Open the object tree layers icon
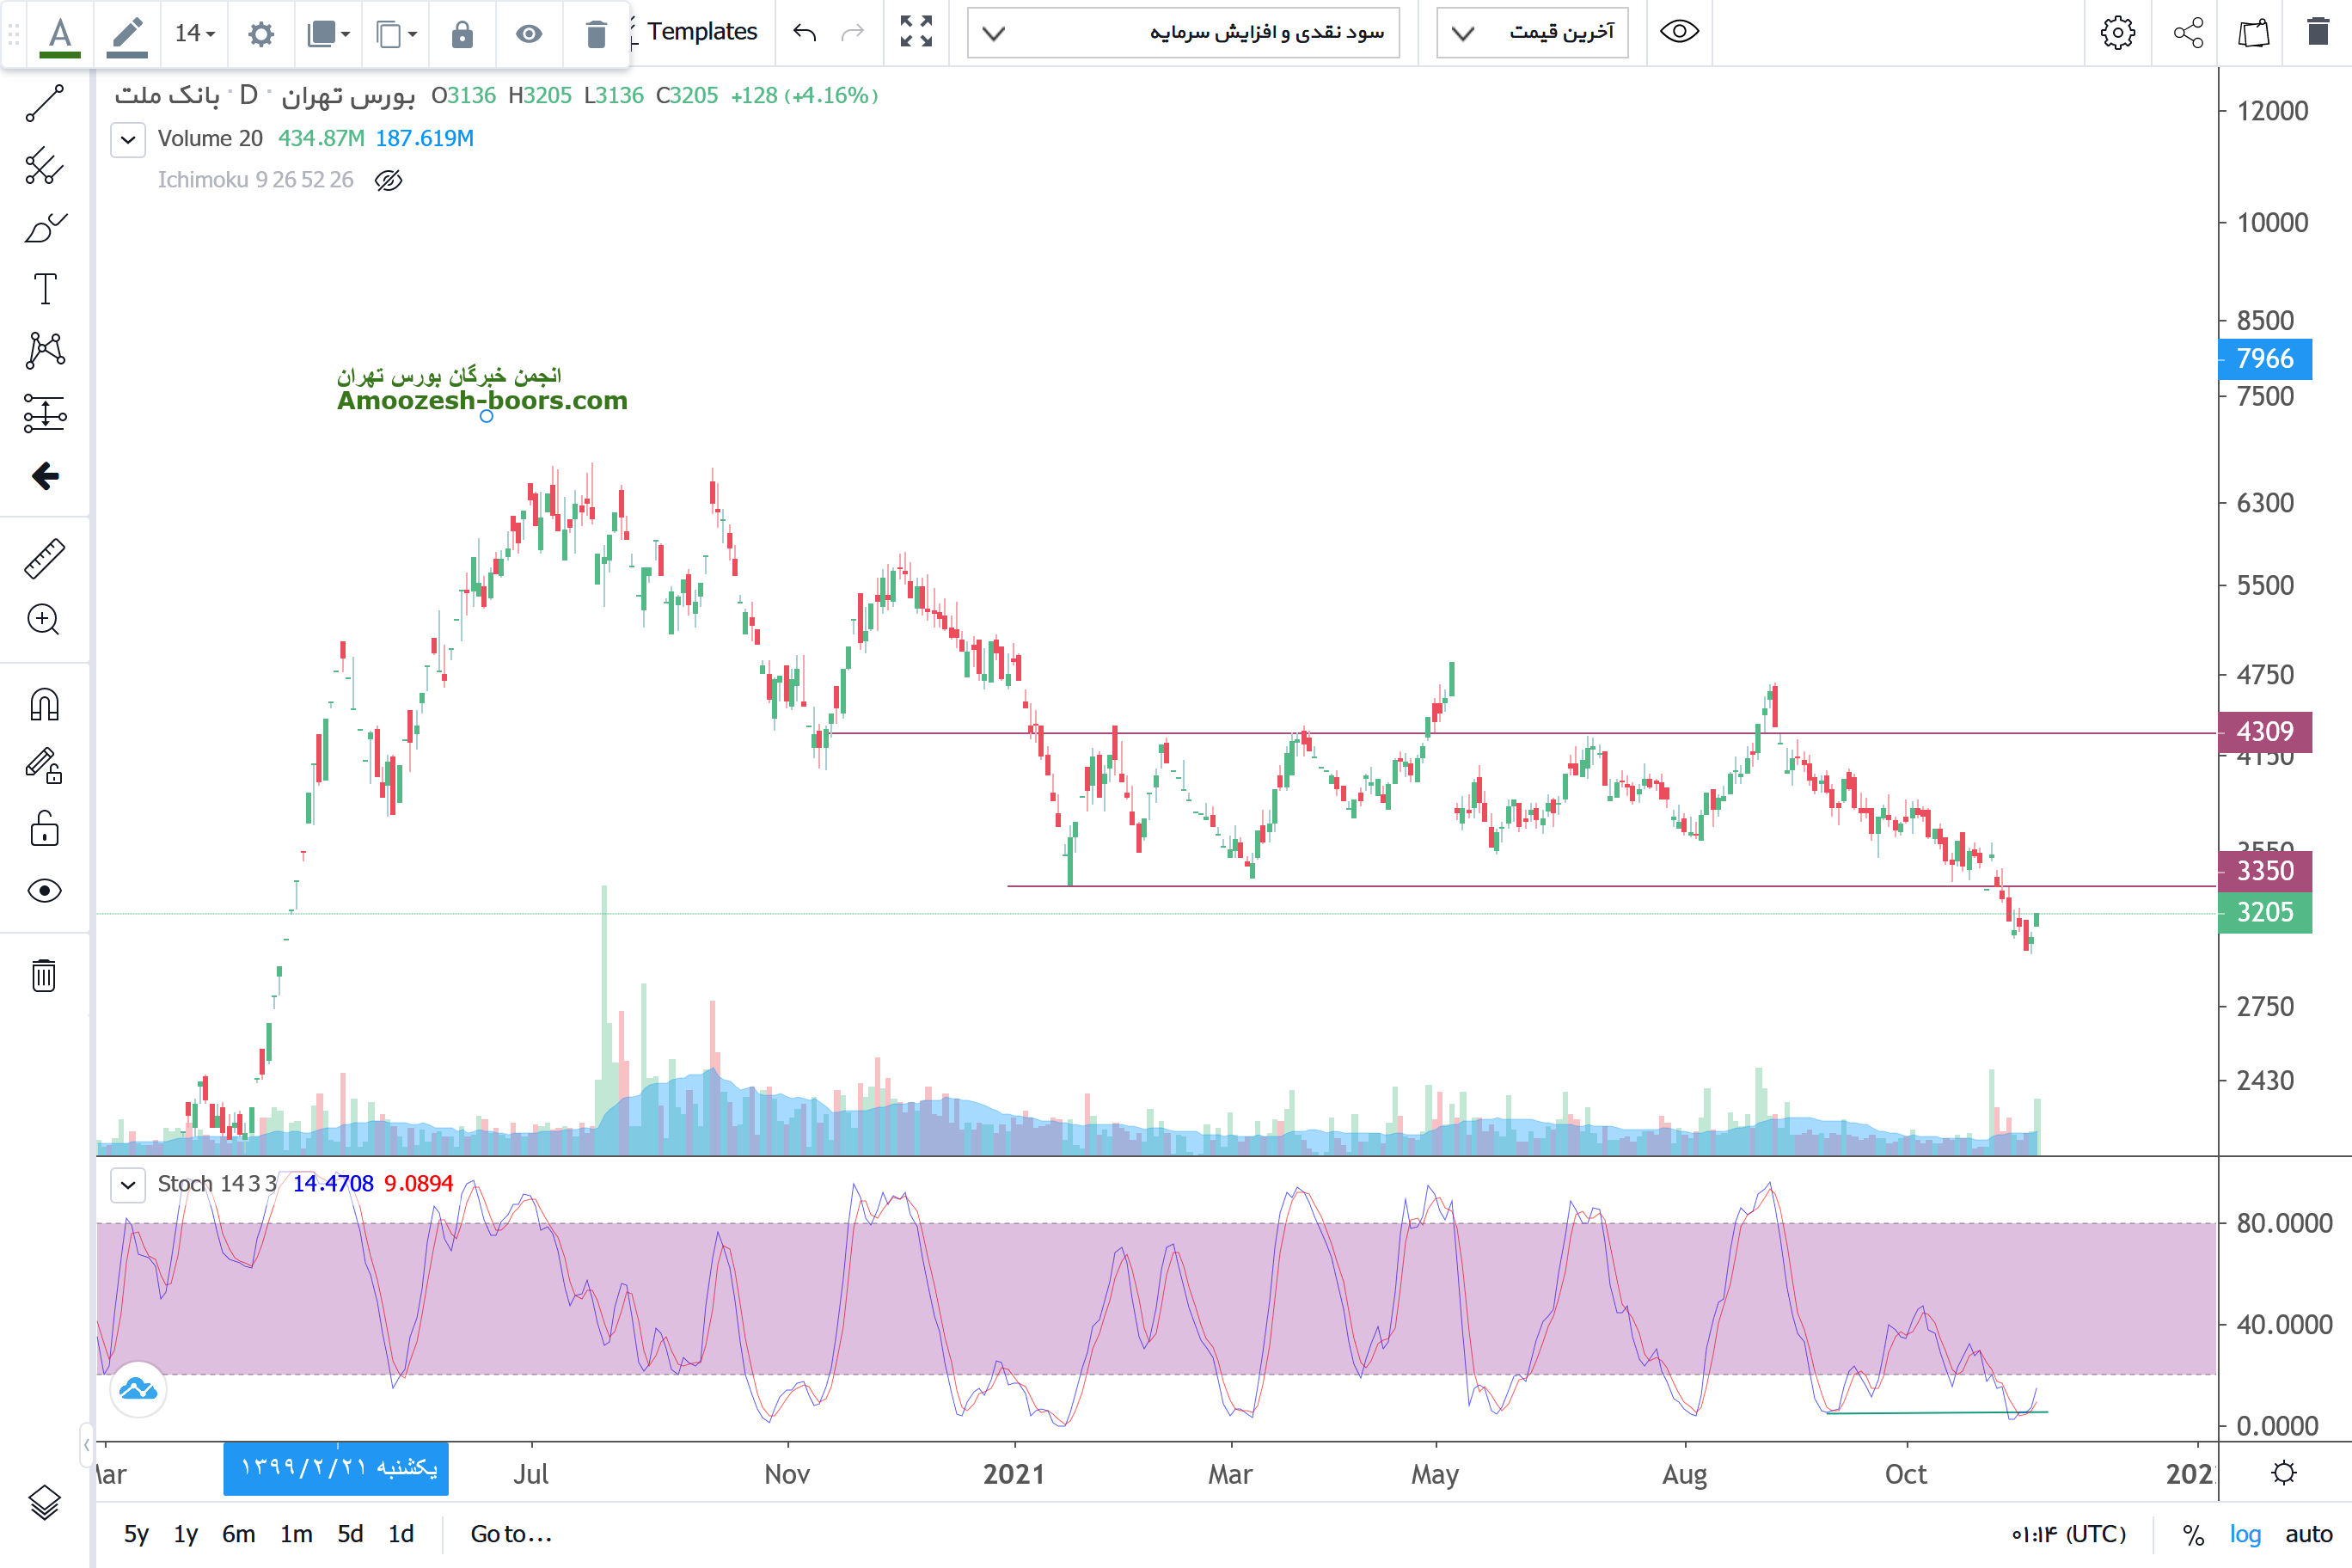 tap(44, 1502)
